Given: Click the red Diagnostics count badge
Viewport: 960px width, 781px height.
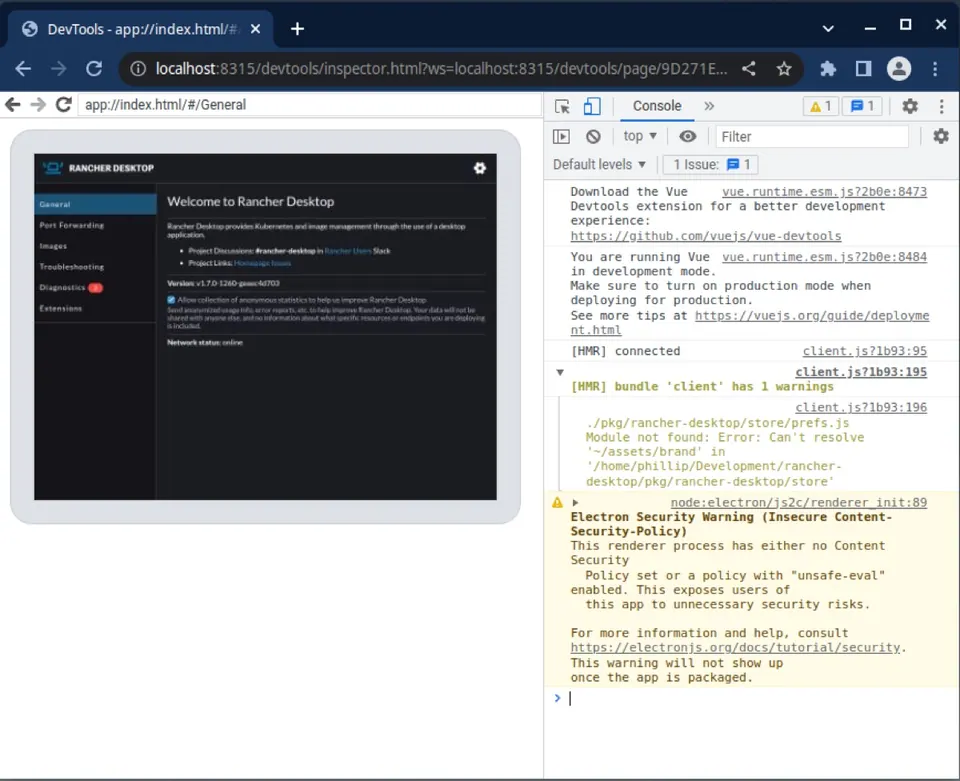Looking at the screenshot, I should 96,288.
